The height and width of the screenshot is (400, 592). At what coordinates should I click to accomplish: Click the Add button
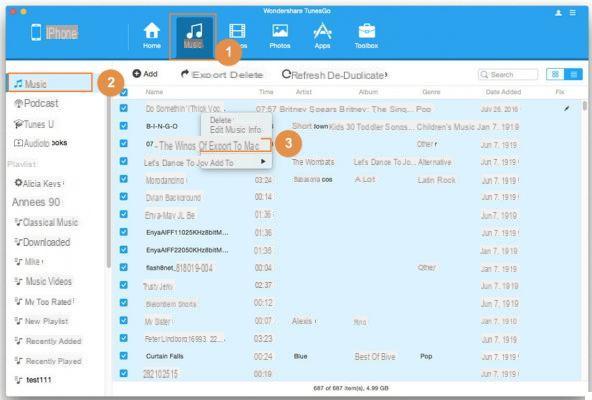[x=145, y=74]
